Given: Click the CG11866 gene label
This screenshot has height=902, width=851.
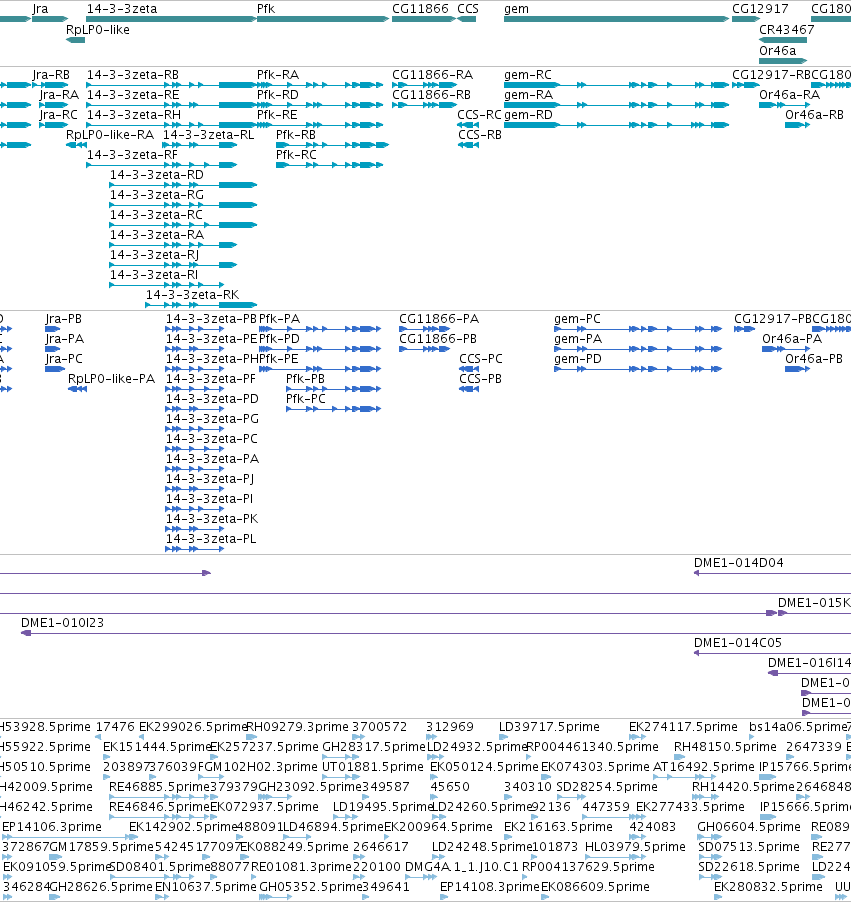Looking at the screenshot, I should (x=420, y=9).
